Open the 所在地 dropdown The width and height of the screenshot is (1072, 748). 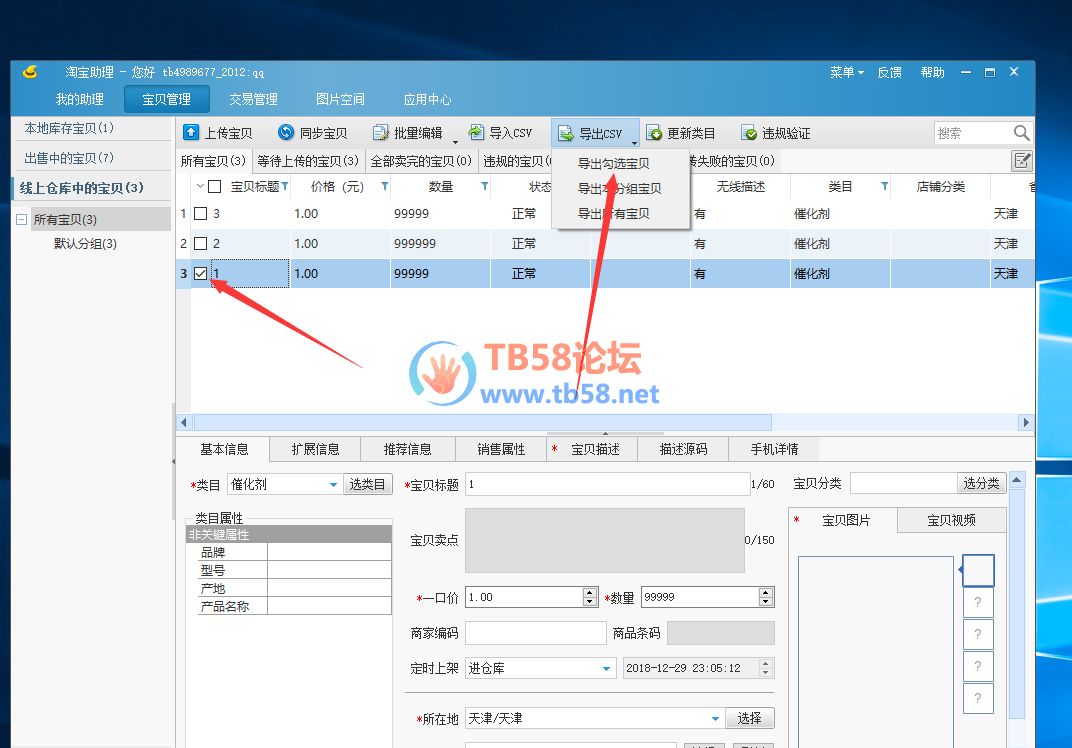click(715, 719)
